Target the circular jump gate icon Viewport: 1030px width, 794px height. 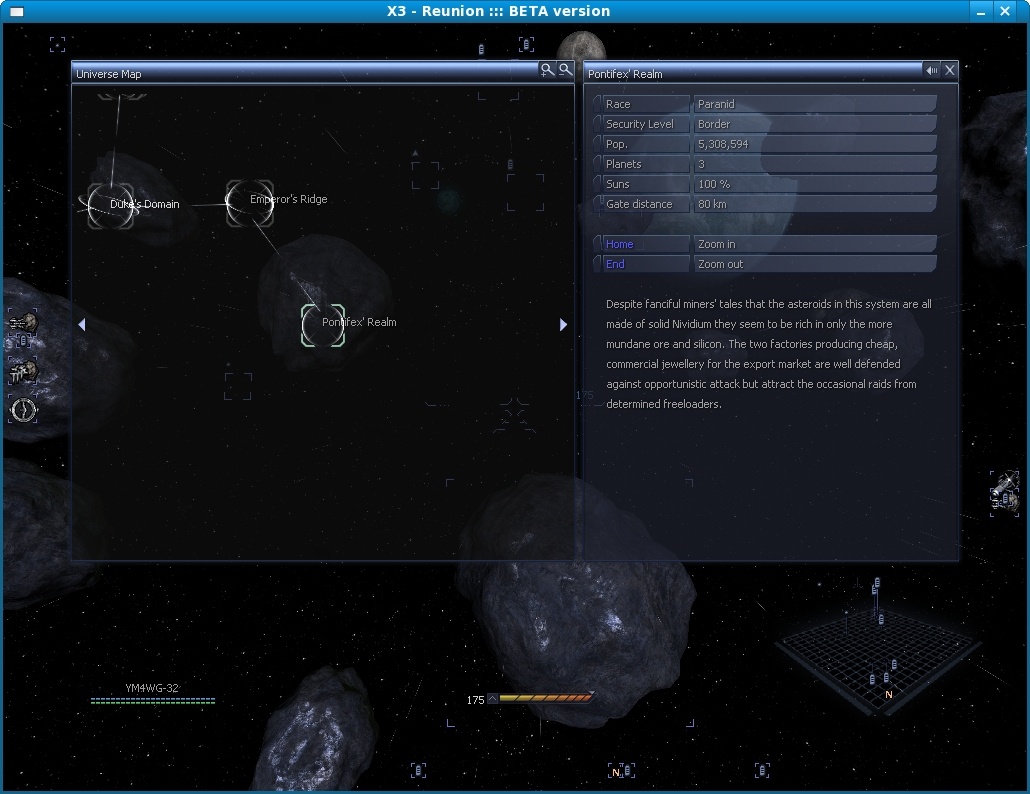[23, 410]
